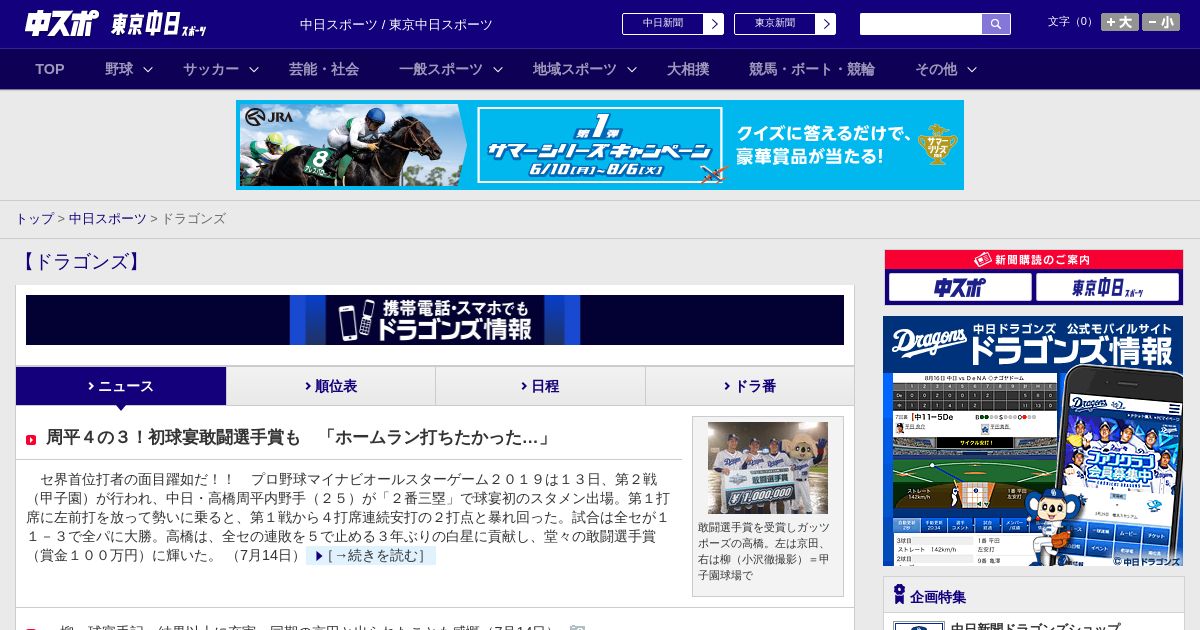Open the 敢闘選手賞 photo thumbnail

(x=768, y=468)
